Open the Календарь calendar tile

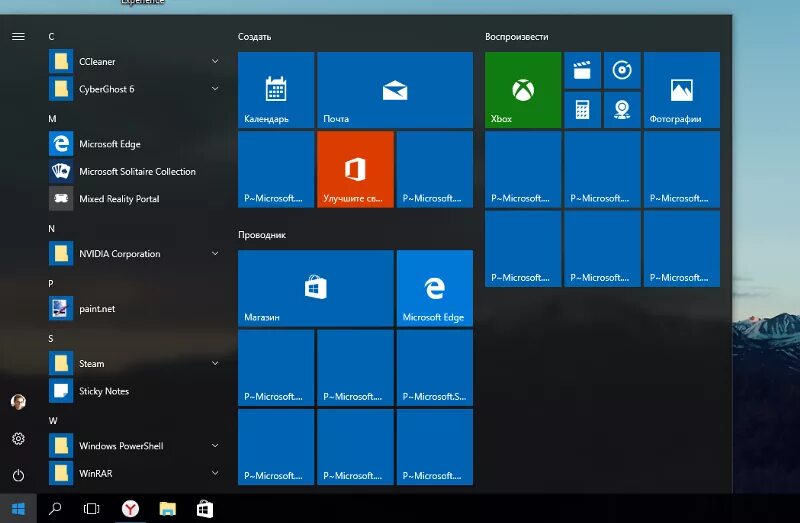pos(276,90)
